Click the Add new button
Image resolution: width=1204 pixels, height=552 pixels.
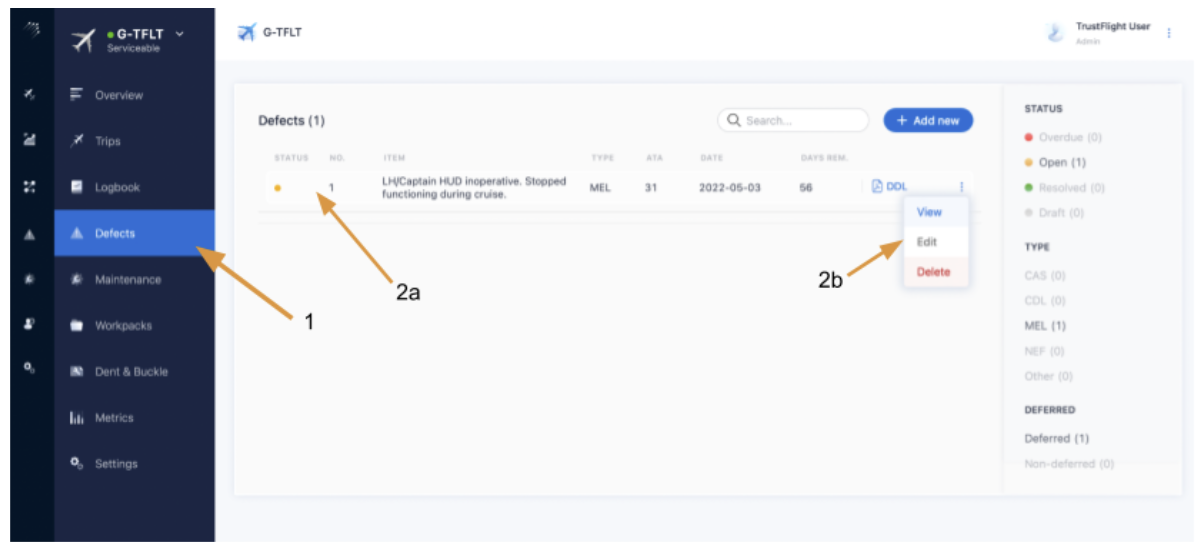927,120
